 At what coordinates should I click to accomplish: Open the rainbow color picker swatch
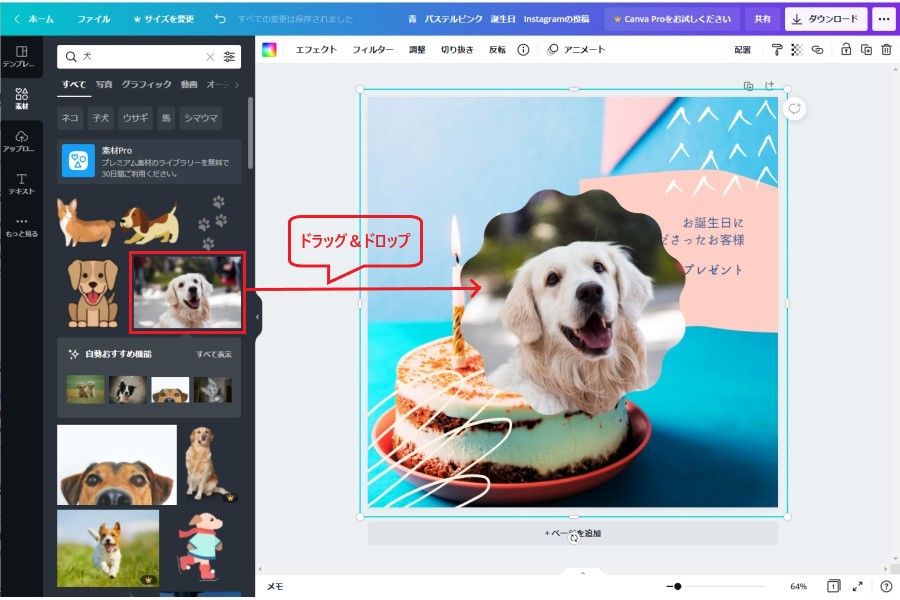pos(269,49)
